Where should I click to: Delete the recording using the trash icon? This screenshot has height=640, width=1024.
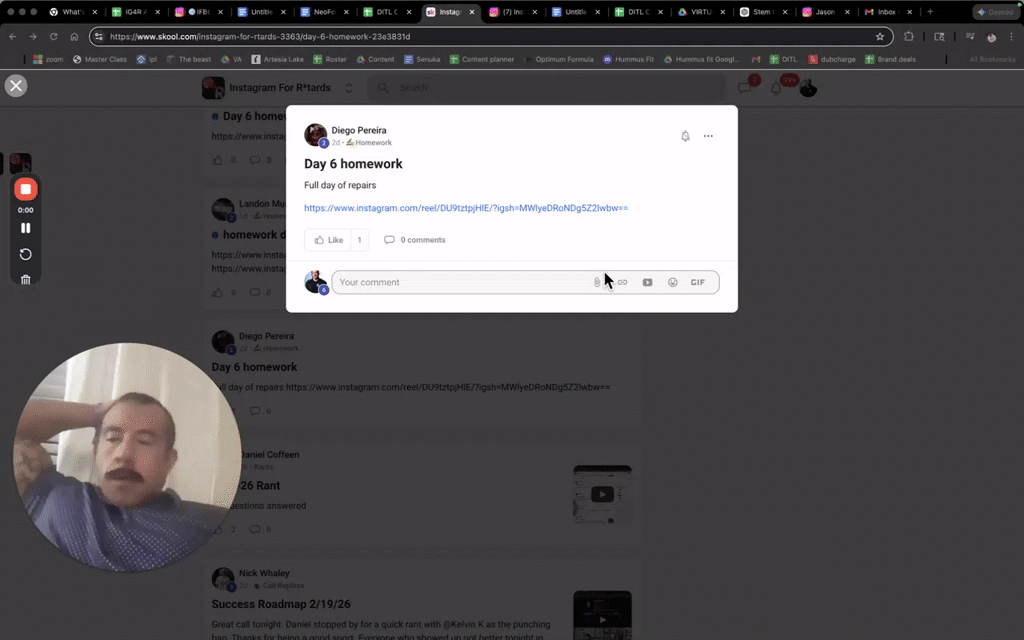[x=25, y=280]
